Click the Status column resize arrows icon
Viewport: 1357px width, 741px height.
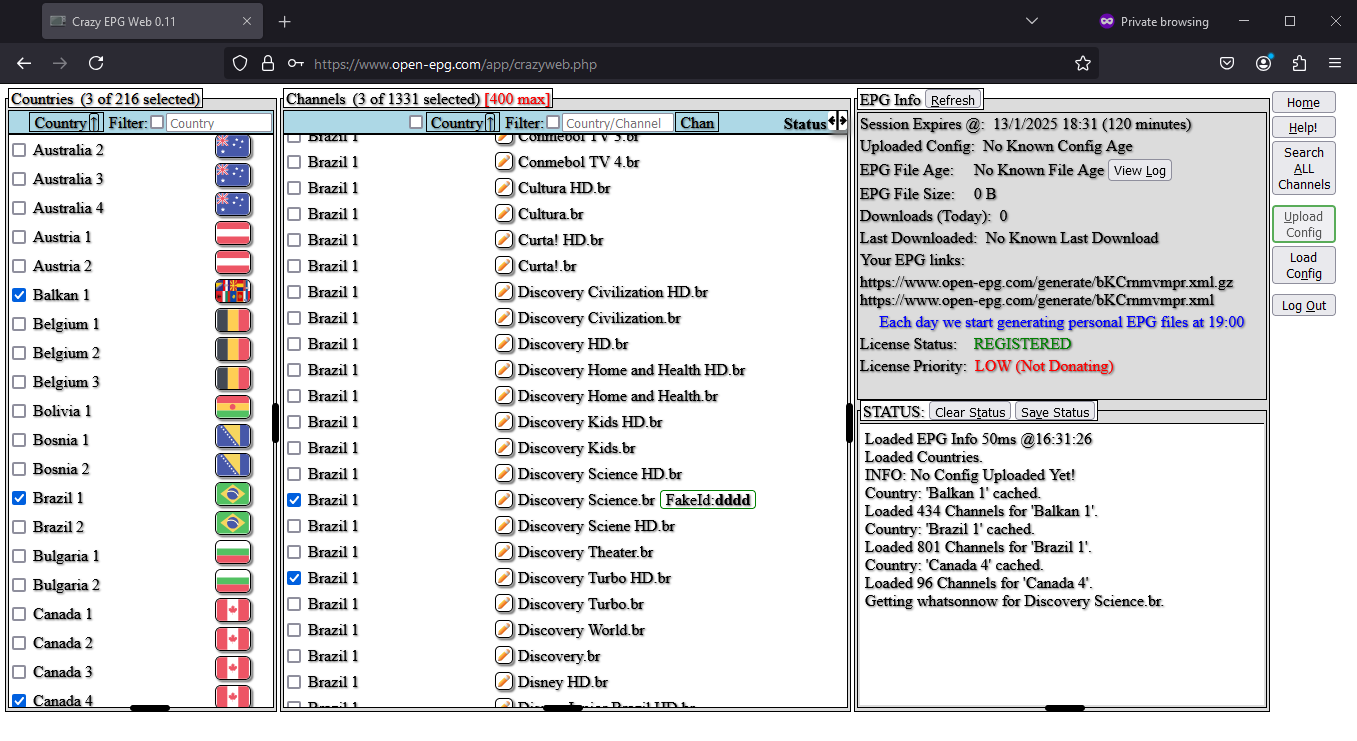[838, 121]
